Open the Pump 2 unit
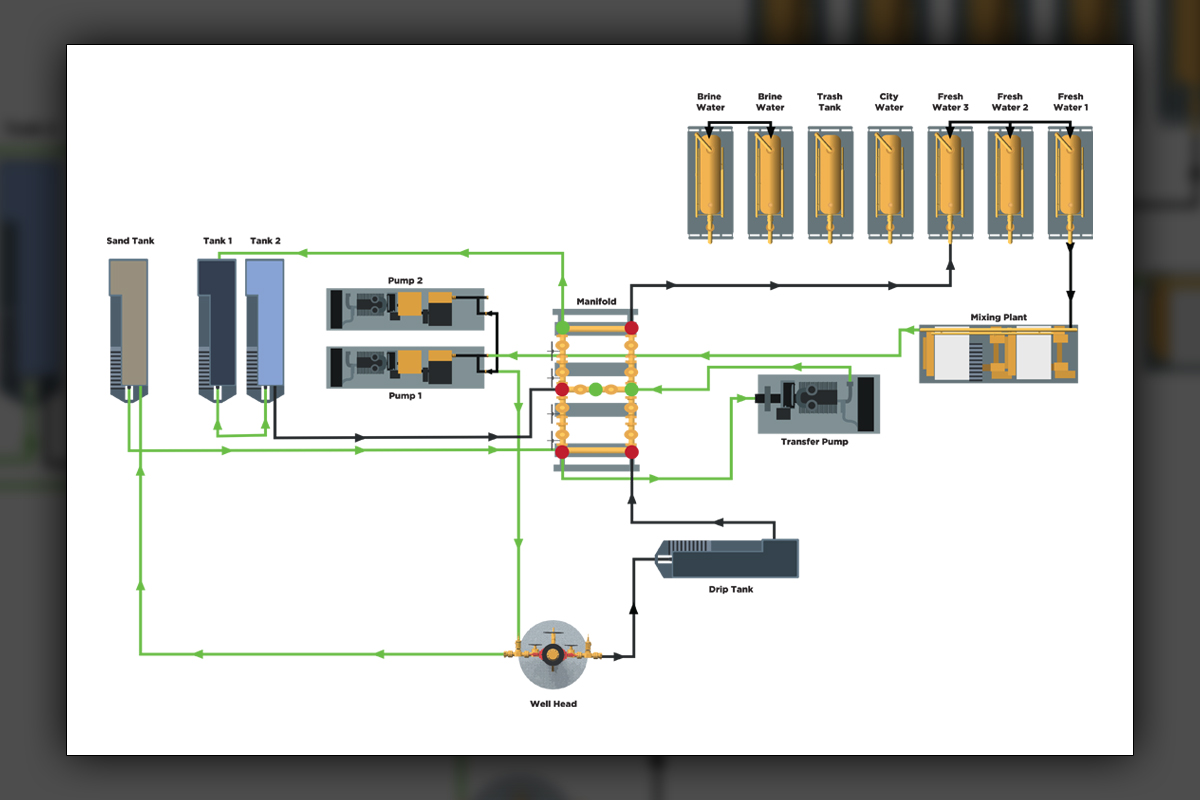The image size is (1200, 800). (405, 309)
